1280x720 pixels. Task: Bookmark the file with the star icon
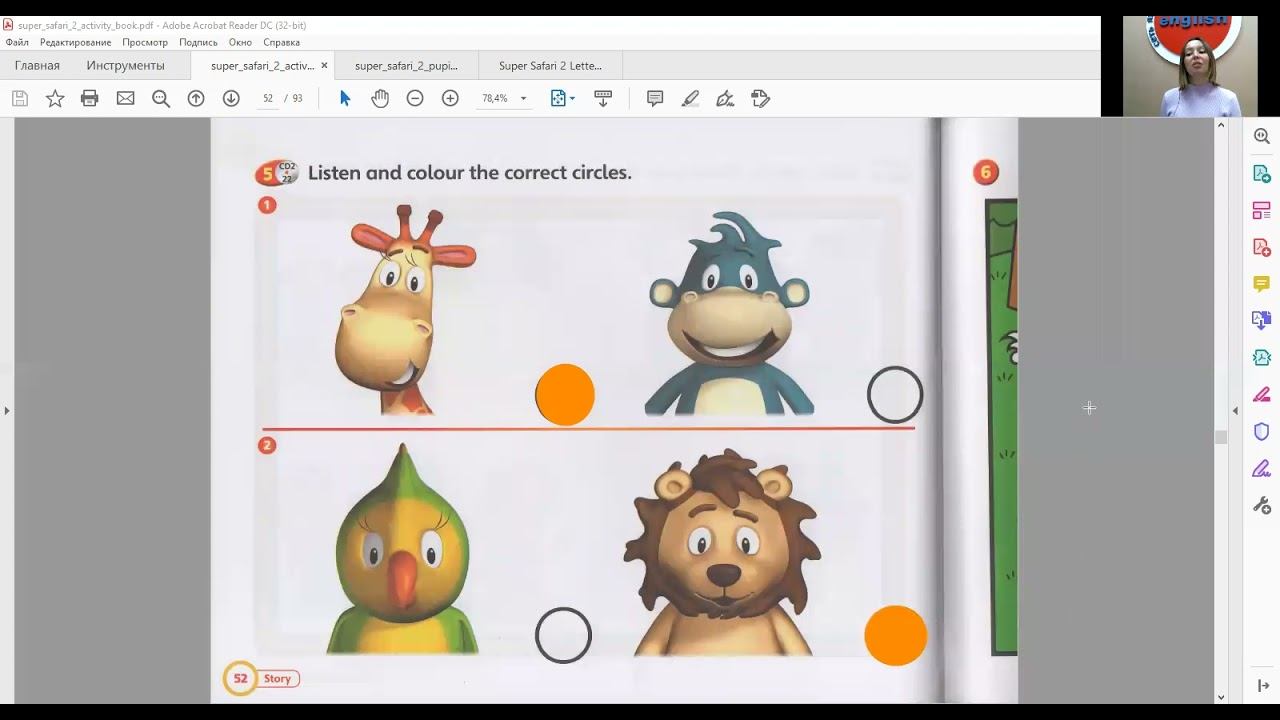coord(55,98)
